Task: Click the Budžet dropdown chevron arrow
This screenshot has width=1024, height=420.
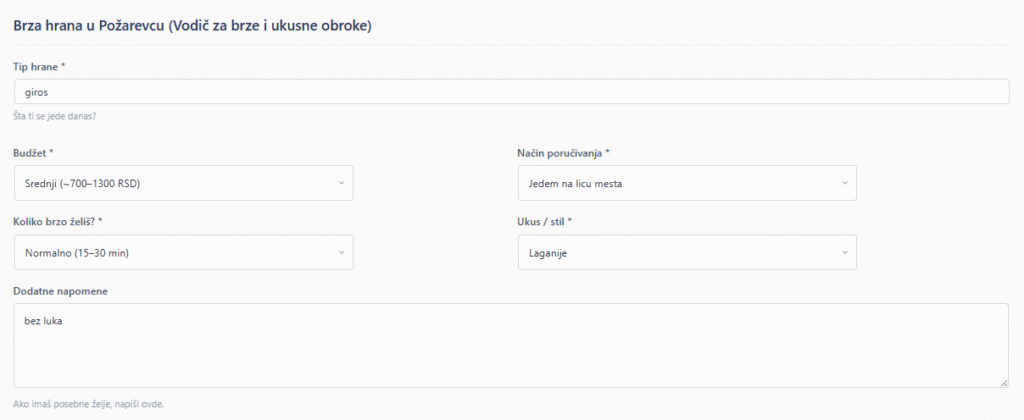Action: pyautogui.click(x=341, y=183)
